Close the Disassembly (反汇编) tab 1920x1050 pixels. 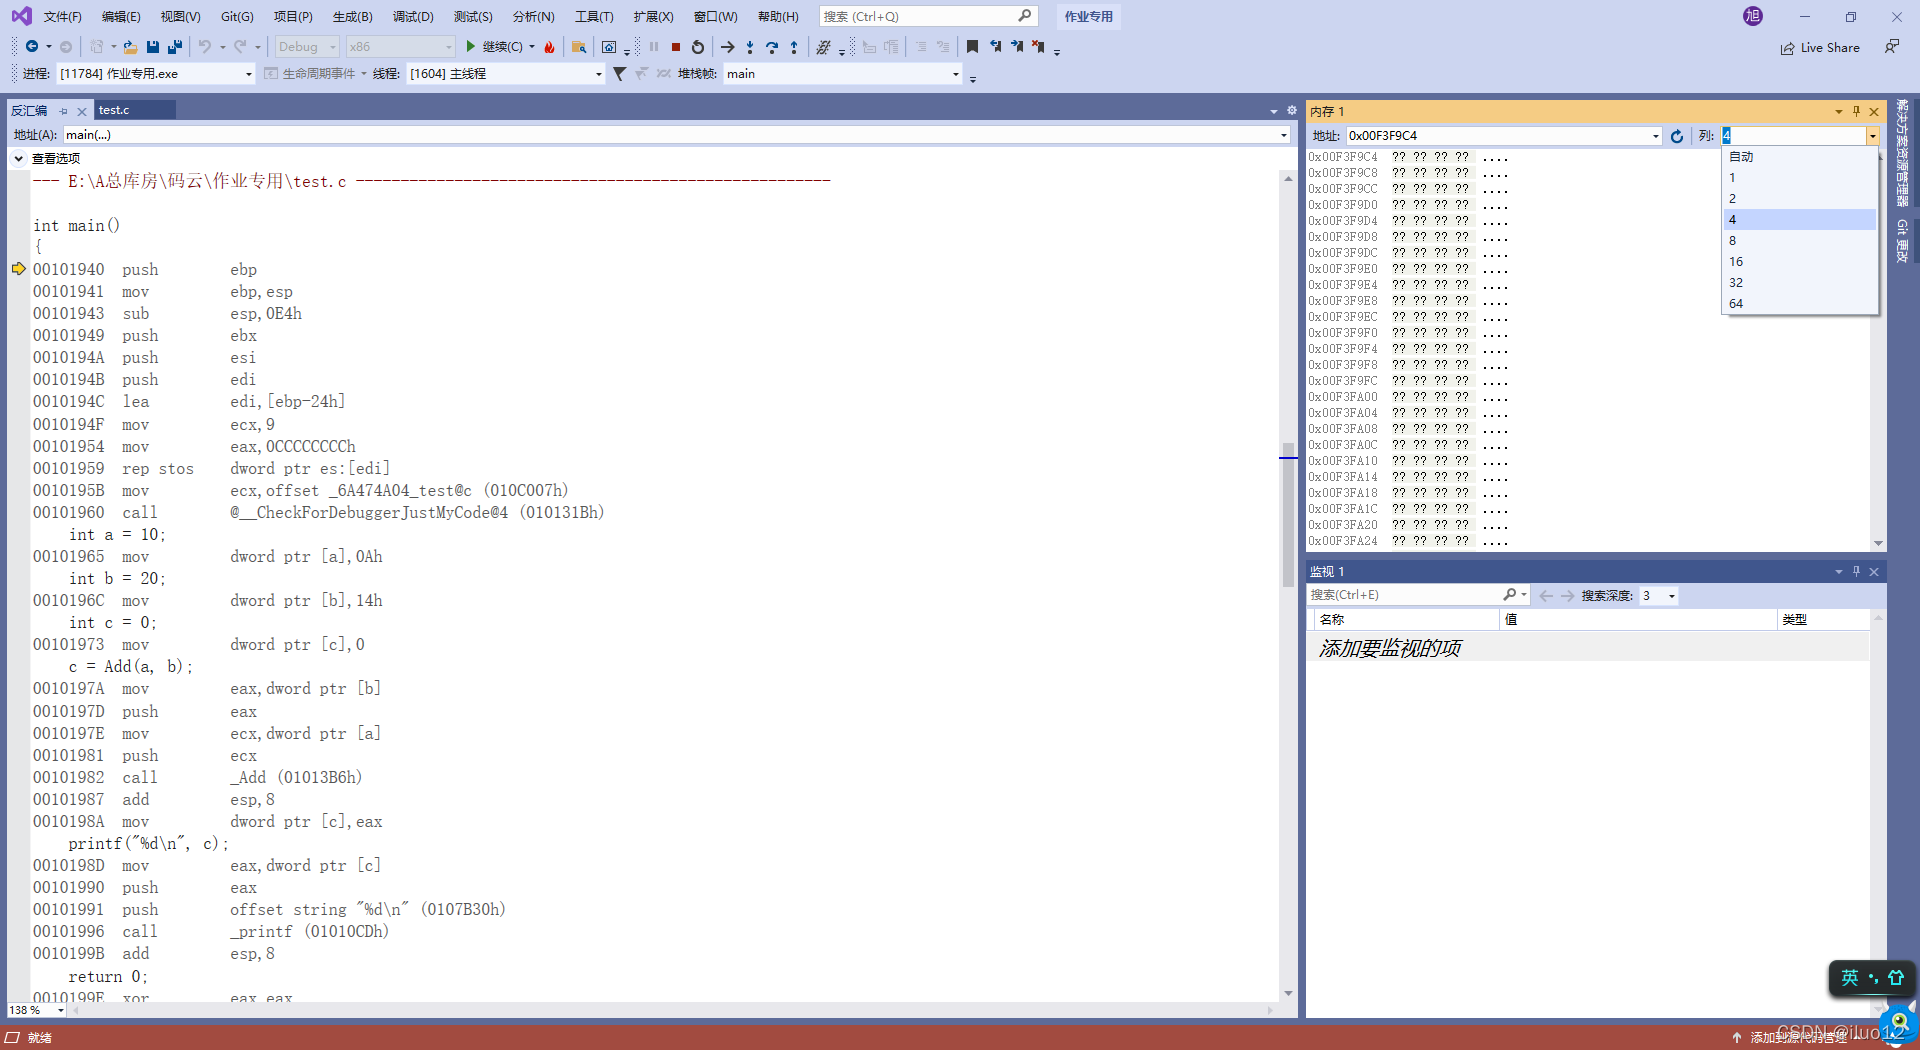82,111
